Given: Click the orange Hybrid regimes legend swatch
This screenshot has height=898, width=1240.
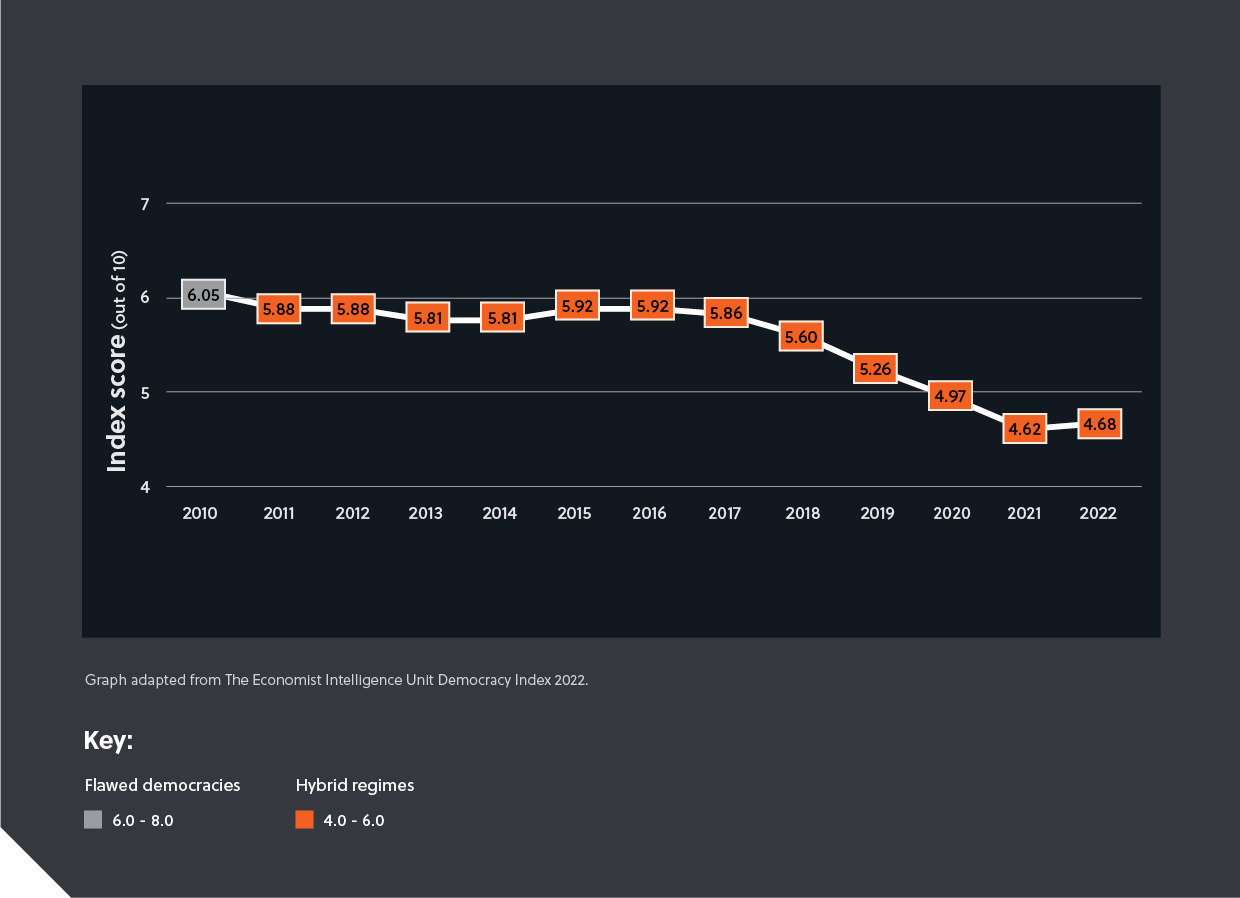Looking at the screenshot, I should coord(305,820).
